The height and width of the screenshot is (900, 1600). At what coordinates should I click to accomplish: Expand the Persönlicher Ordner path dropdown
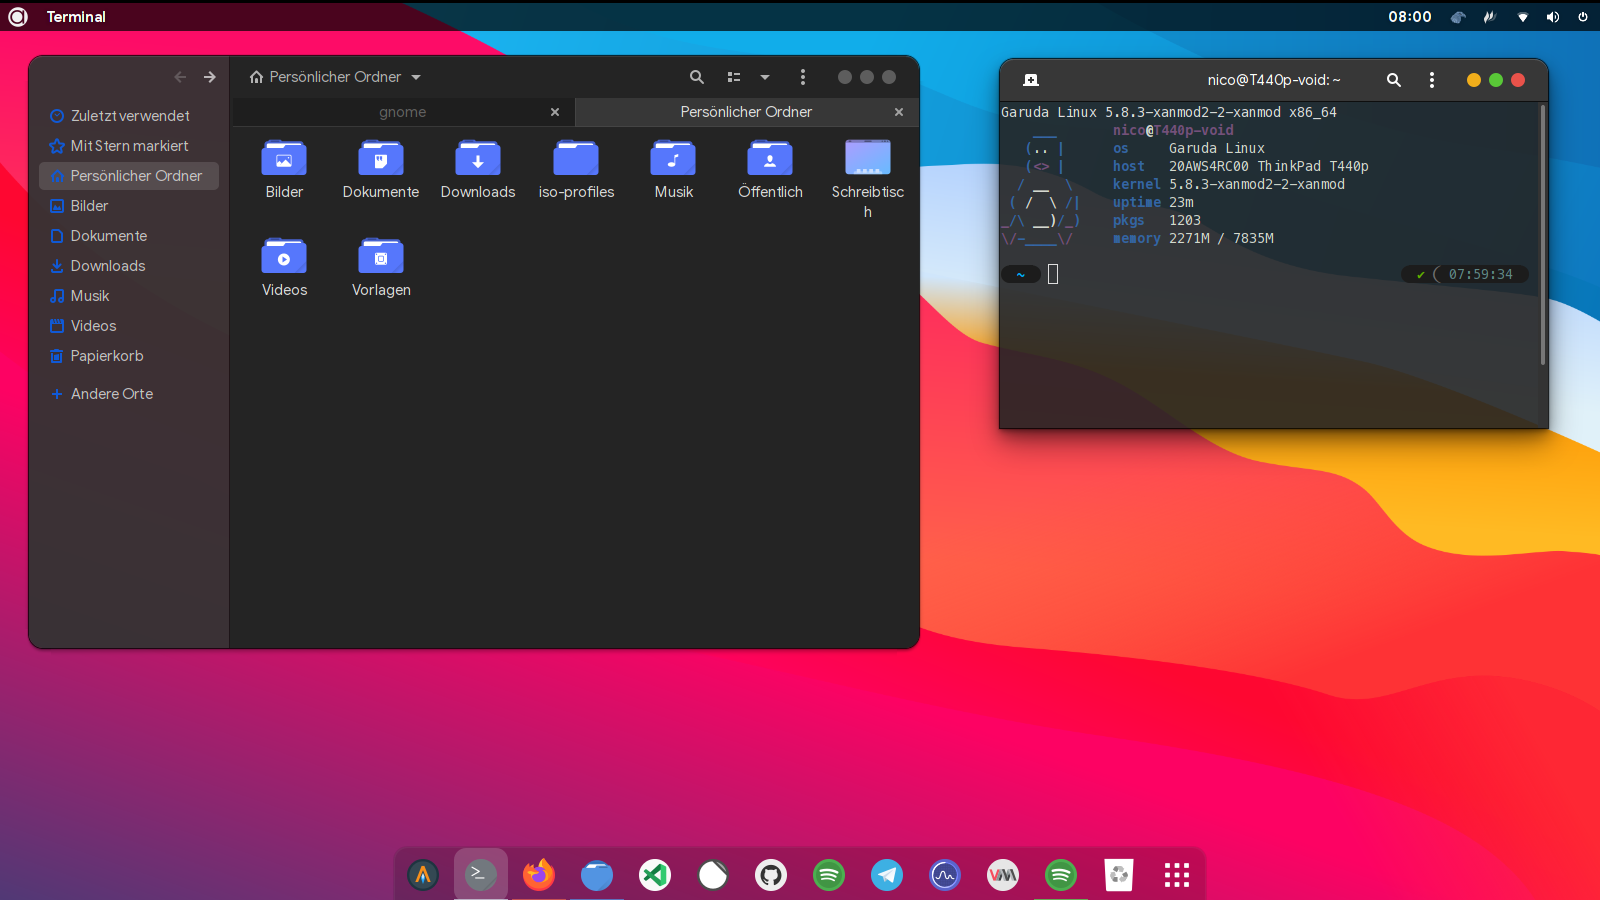tap(416, 77)
